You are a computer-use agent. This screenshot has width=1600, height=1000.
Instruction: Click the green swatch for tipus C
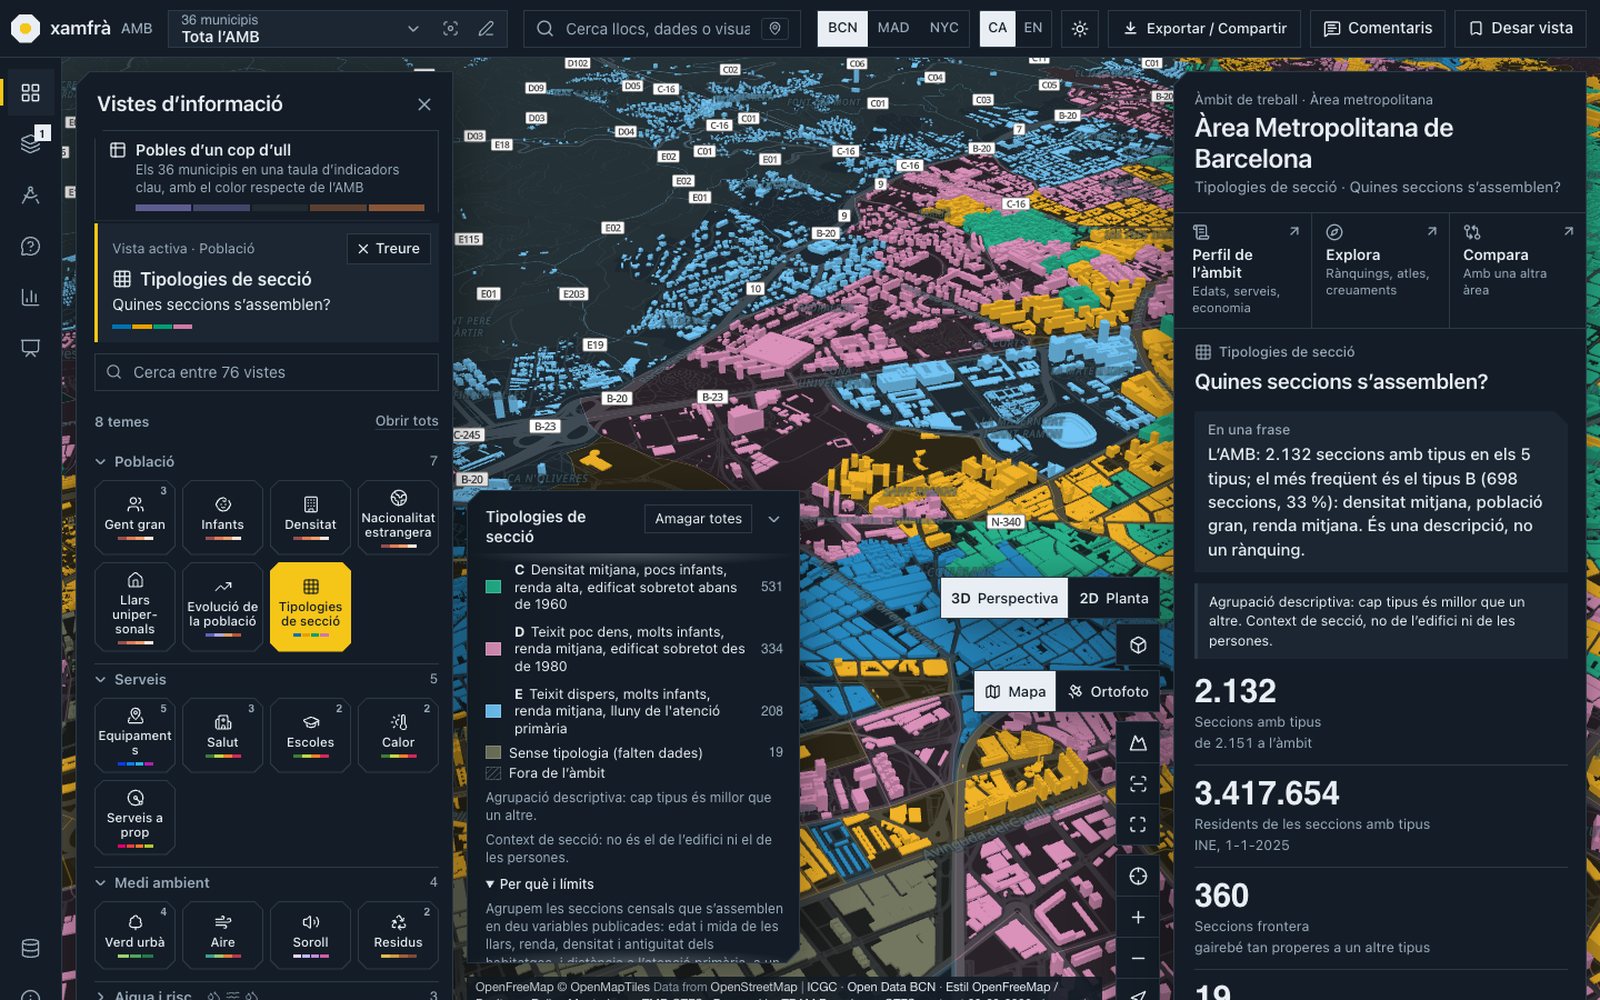tap(493, 587)
